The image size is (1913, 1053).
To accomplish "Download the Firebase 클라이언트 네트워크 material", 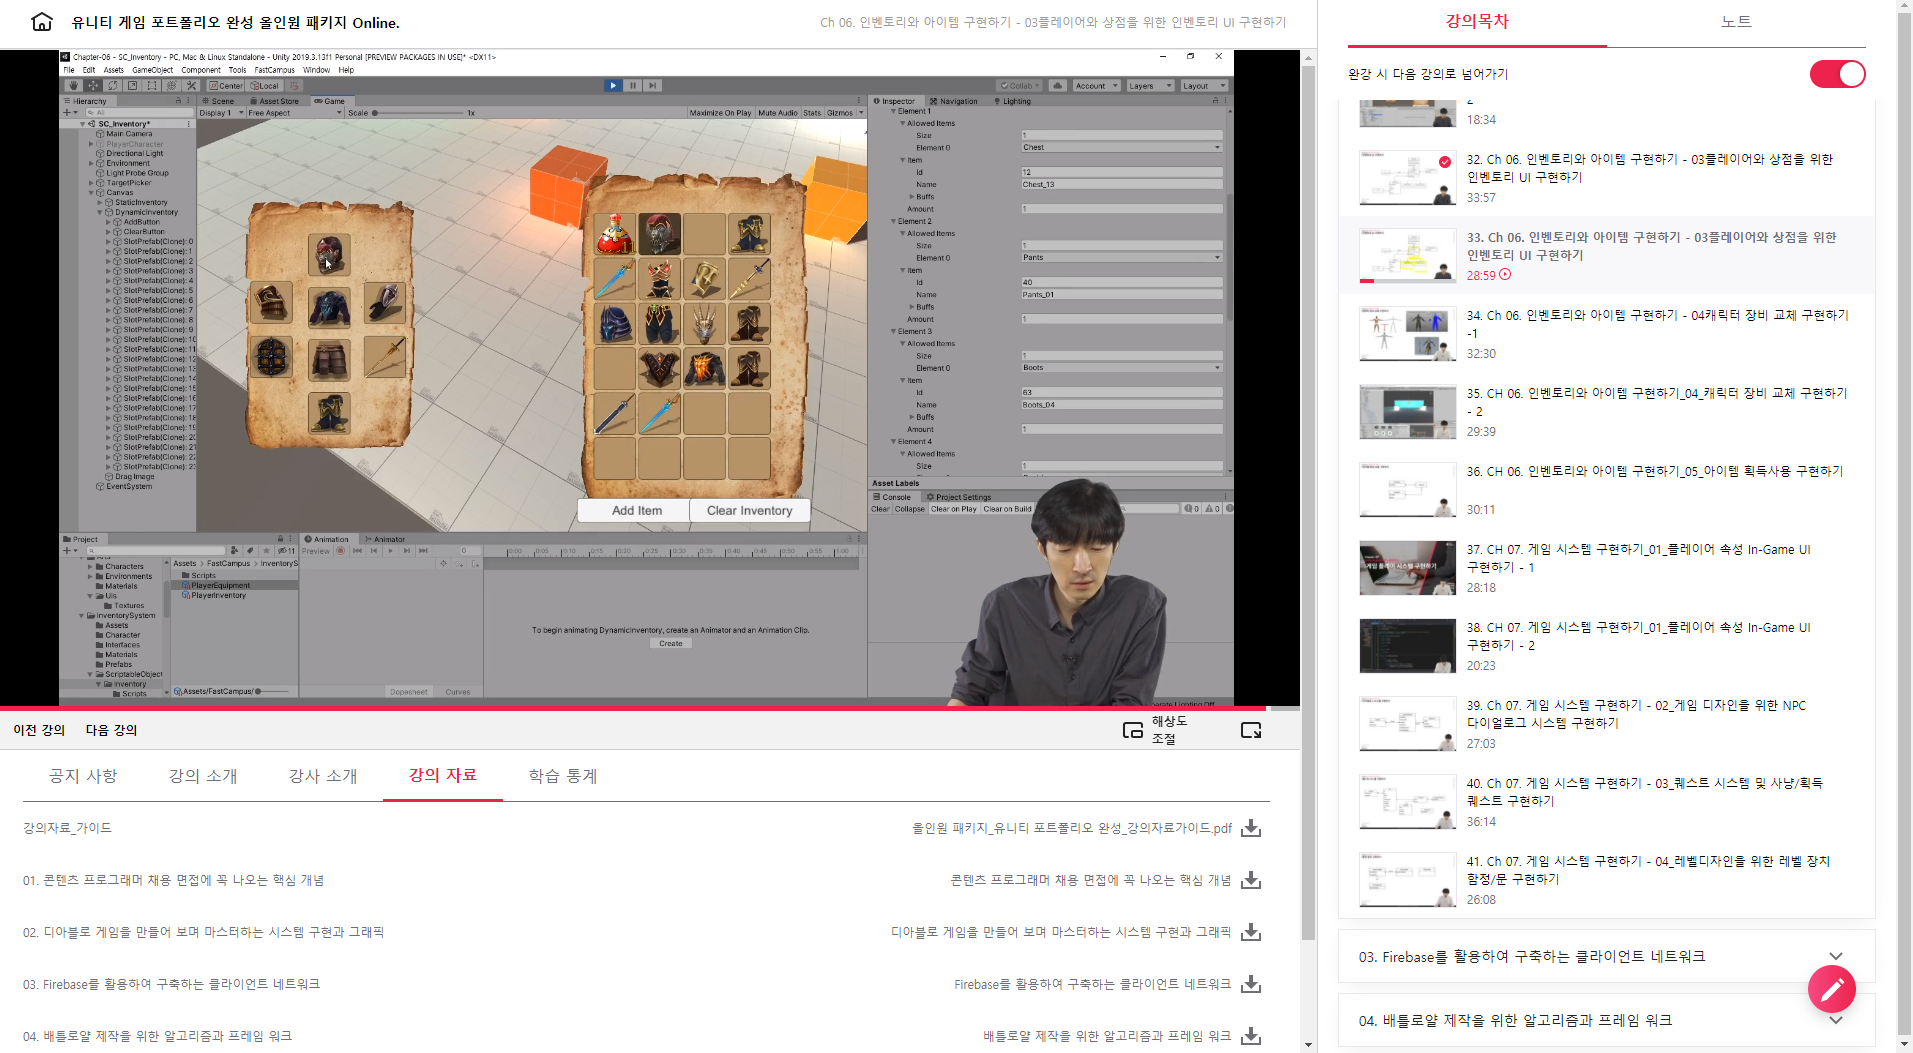I will (1251, 984).
